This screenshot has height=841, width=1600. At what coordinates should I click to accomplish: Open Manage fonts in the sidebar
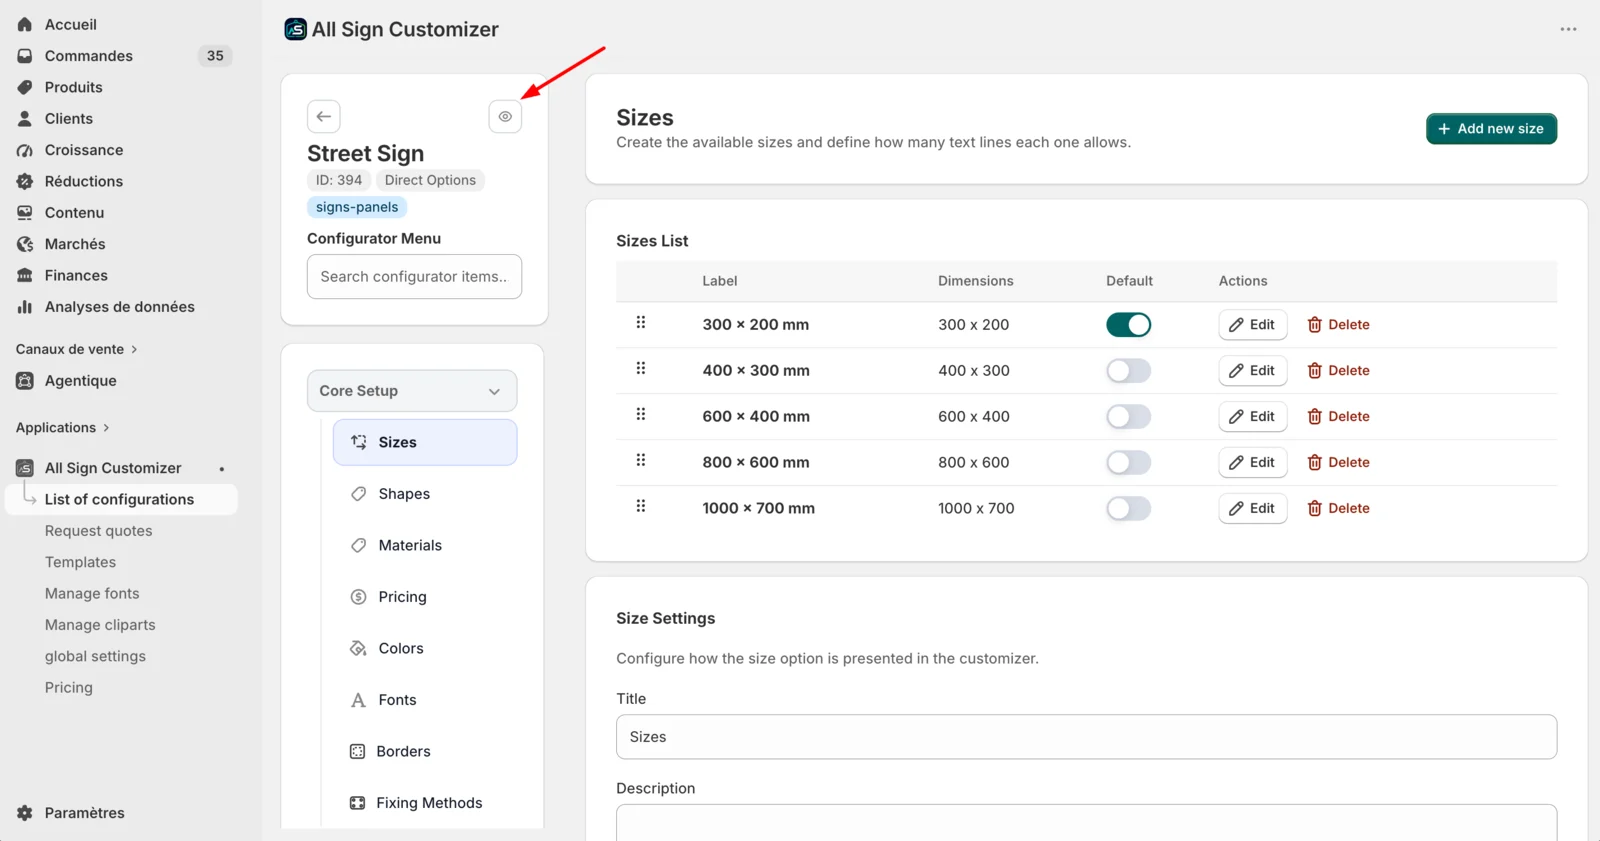tap(92, 593)
